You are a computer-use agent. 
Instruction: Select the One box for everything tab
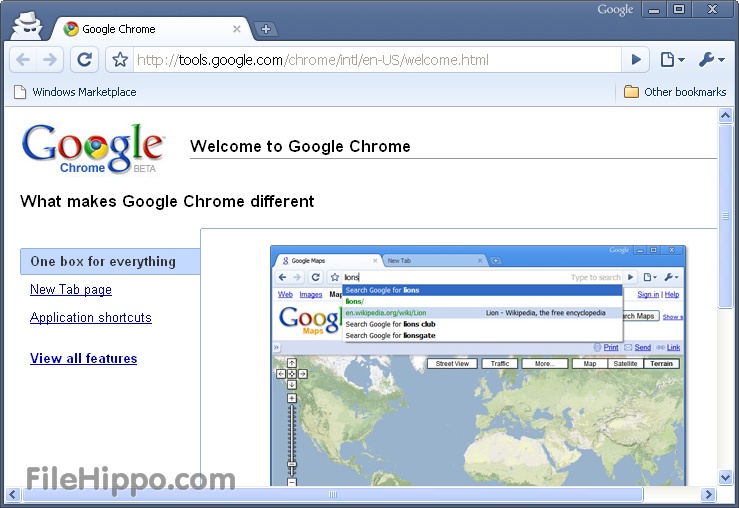(110, 262)
